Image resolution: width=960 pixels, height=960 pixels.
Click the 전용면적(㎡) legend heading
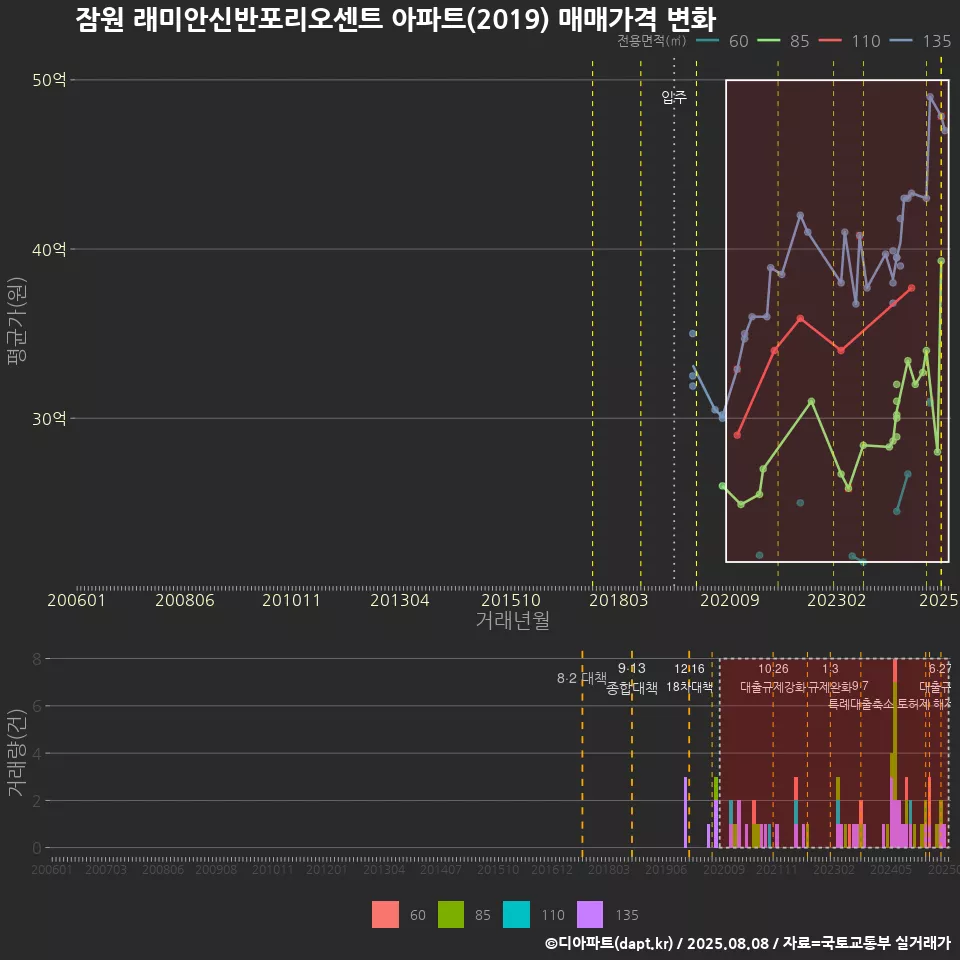(x=651, y=41)
